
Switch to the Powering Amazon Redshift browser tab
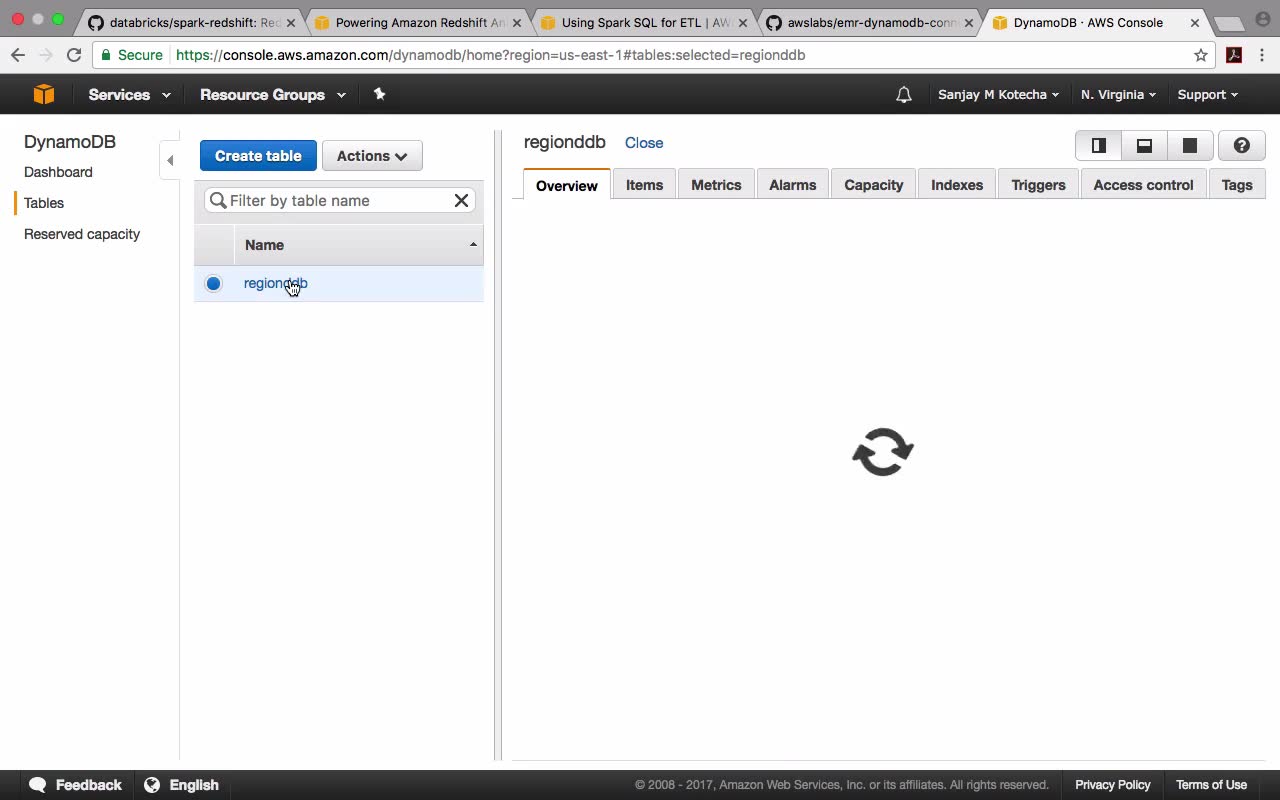click(x=416, y=23)
